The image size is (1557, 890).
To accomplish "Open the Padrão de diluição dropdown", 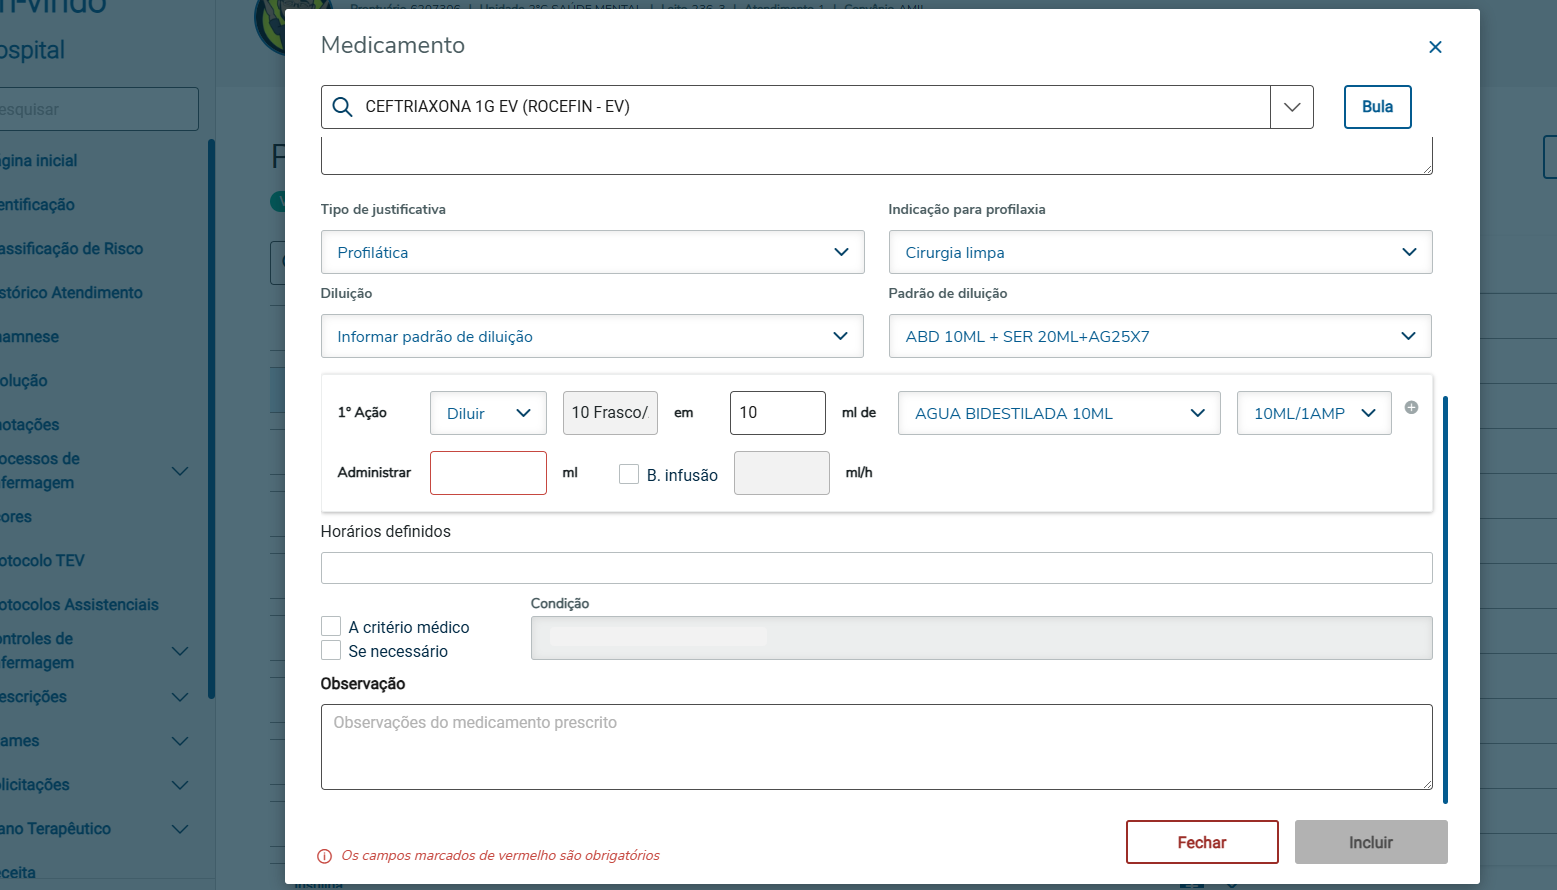I will [1160, 336].
